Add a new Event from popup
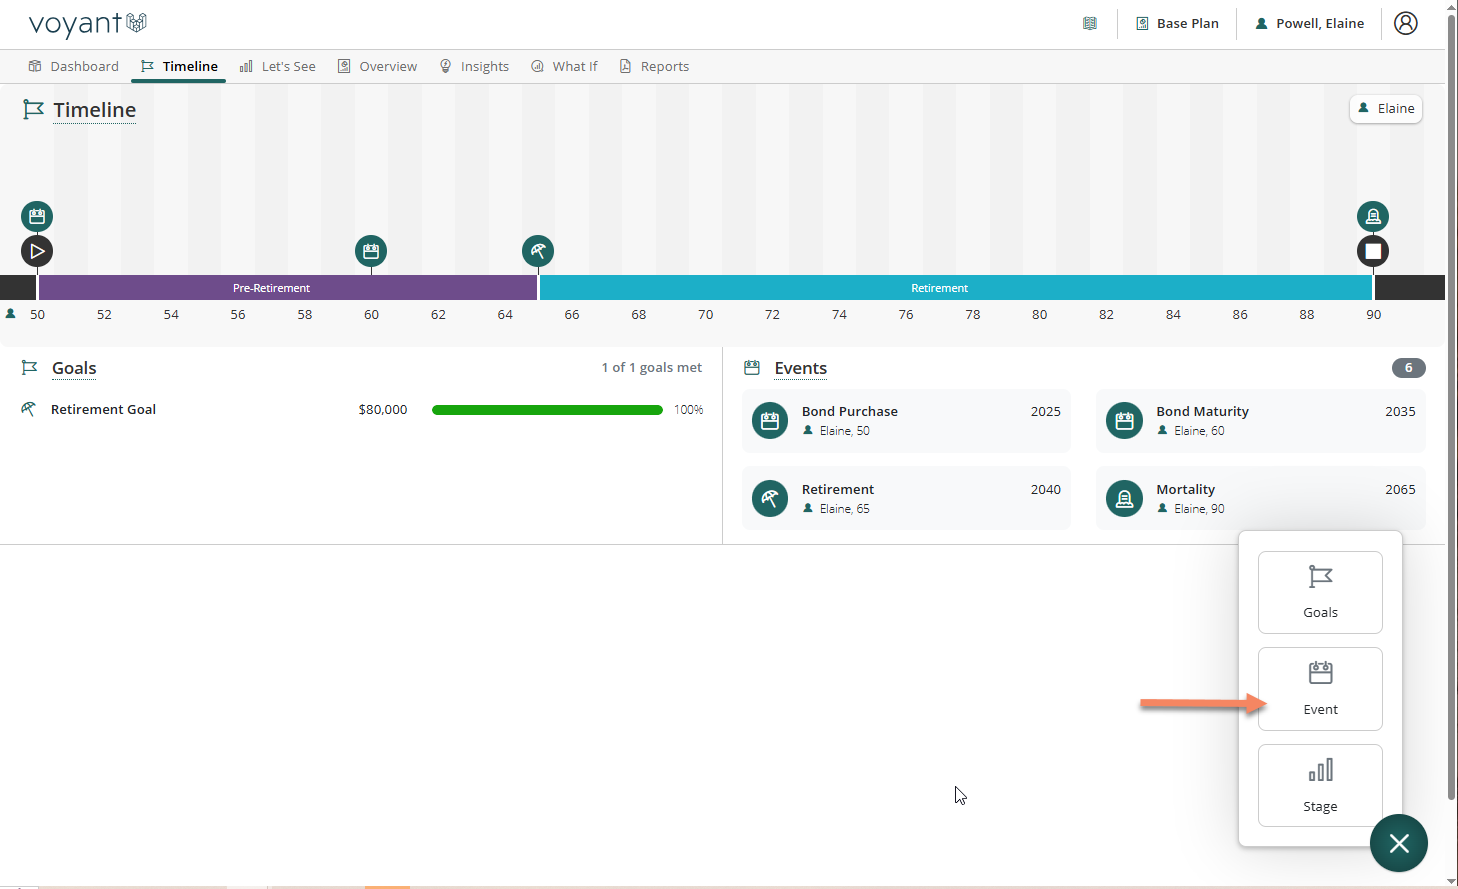The image size is (1458, 889). 1320,688
